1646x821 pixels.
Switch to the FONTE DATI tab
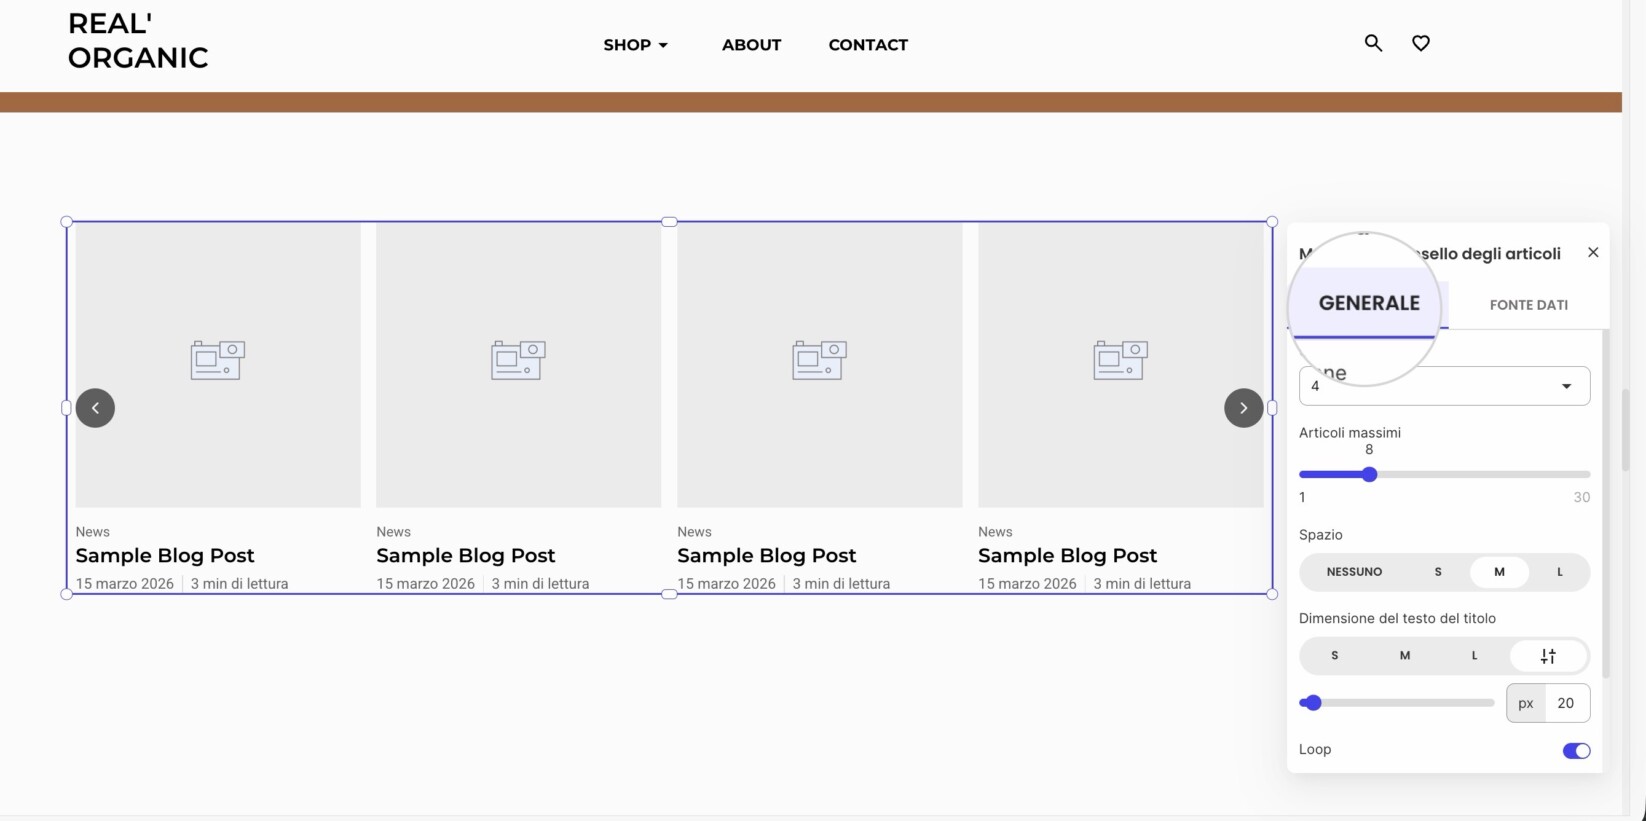click(x=1528, y=305)
